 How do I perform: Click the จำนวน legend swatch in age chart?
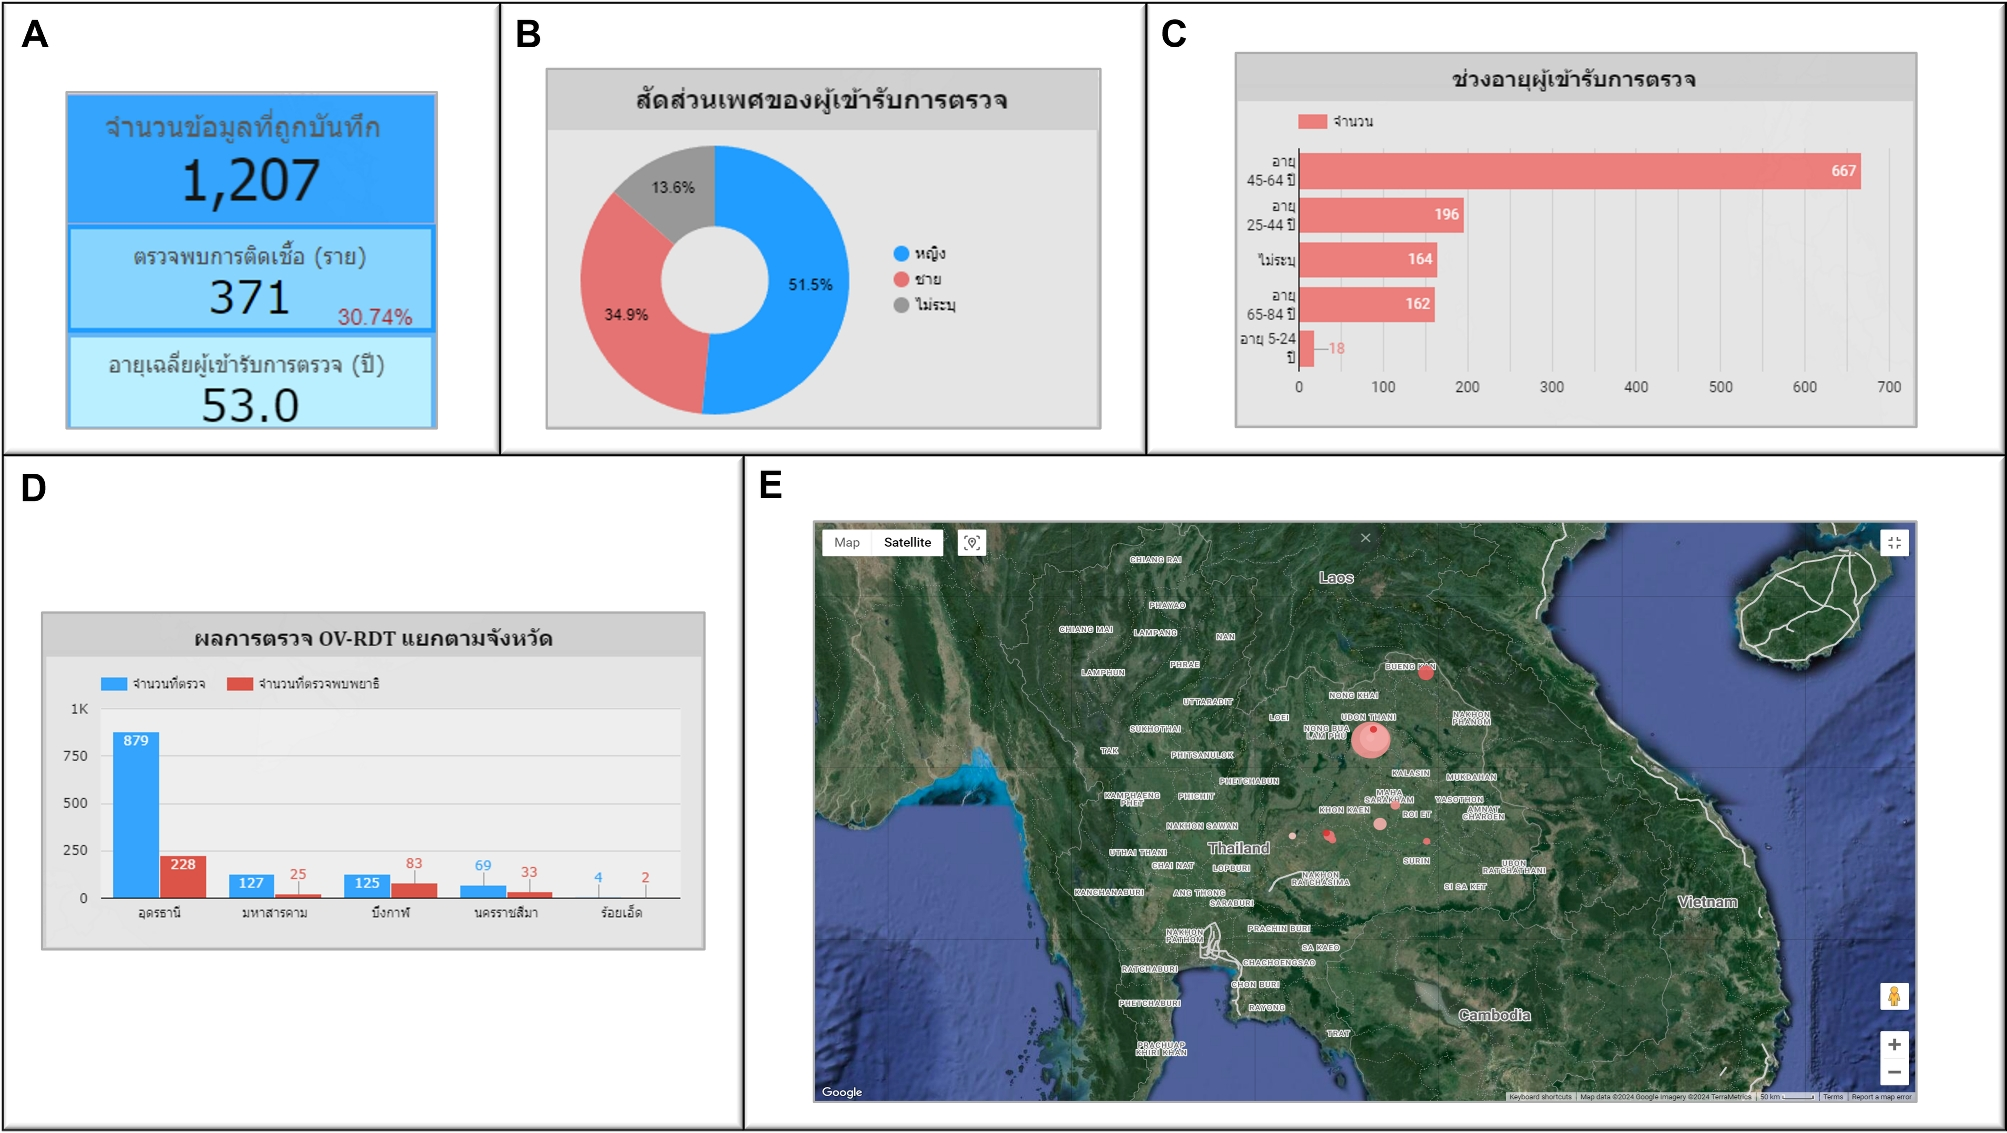coord(1312,122)
